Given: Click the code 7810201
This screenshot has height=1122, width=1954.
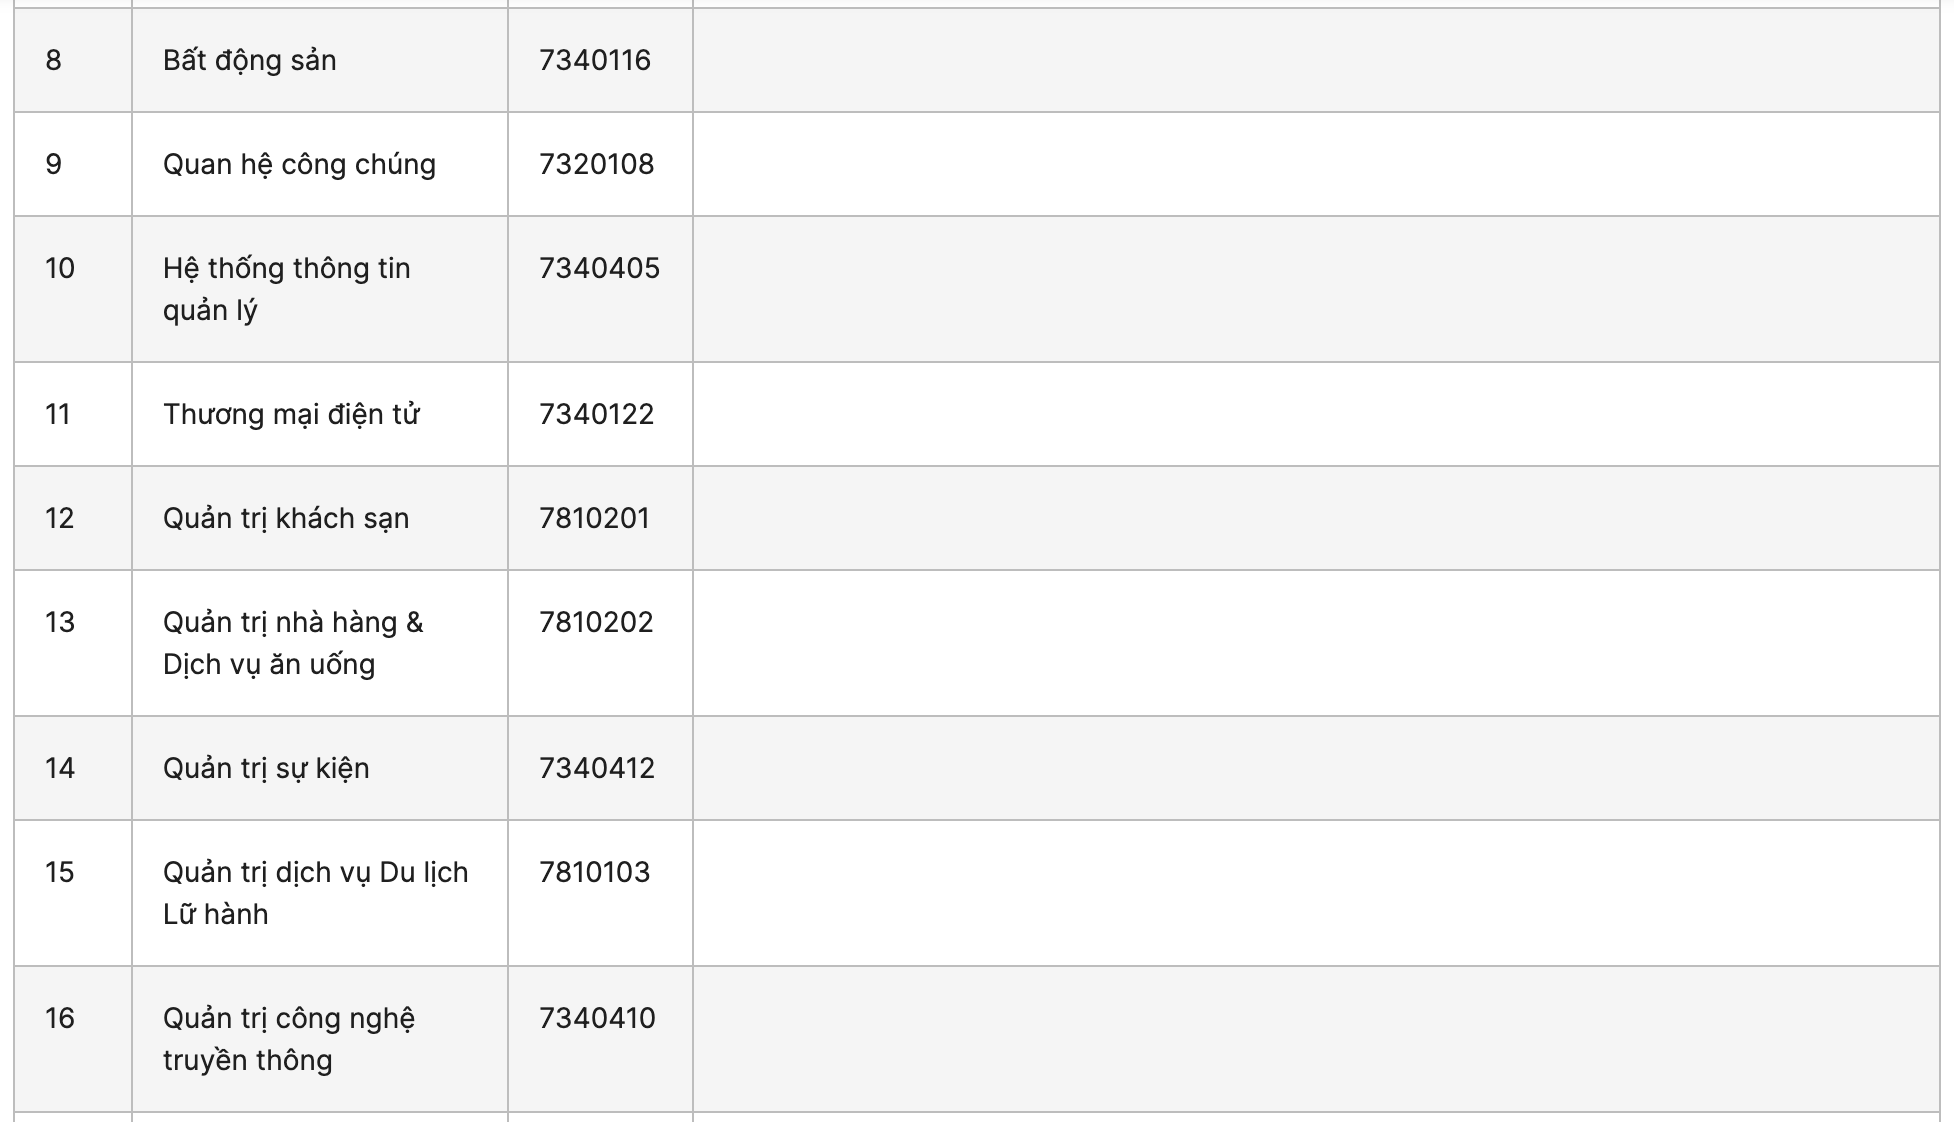Looking at the screenshot, I should coord(594,518).
